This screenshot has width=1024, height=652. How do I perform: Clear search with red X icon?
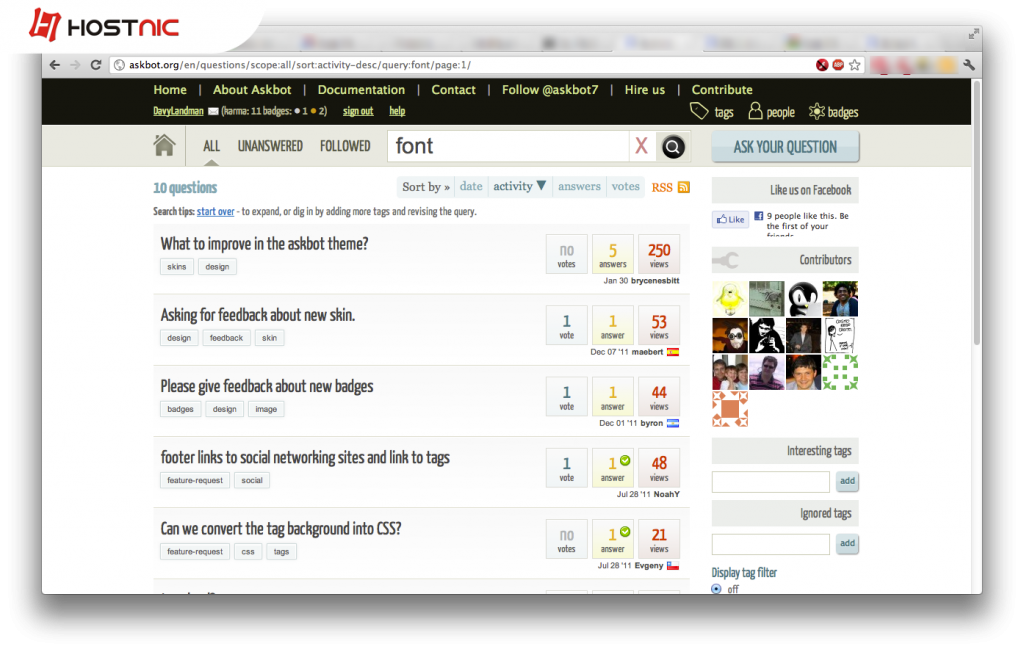pos(641,146)
